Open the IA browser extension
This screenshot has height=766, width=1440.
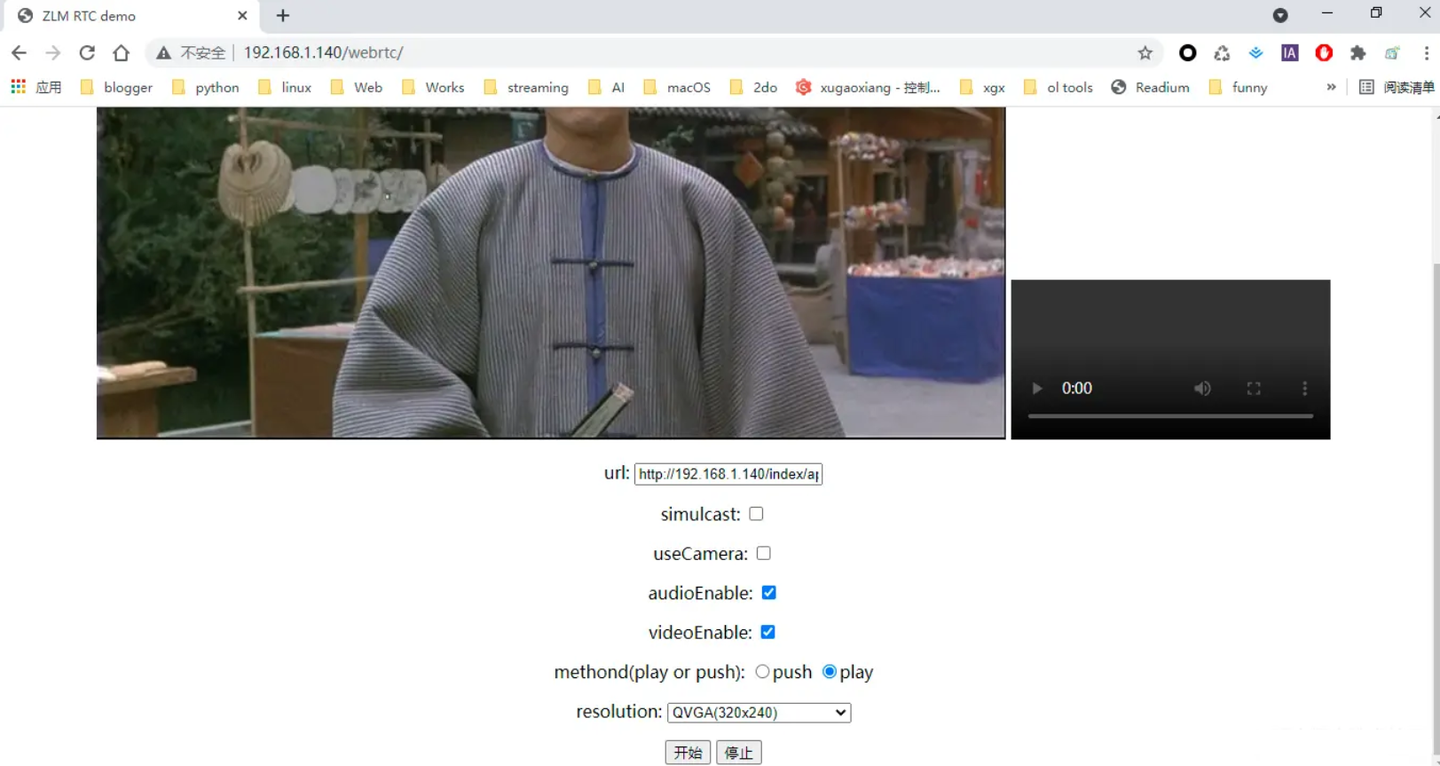1289,52
